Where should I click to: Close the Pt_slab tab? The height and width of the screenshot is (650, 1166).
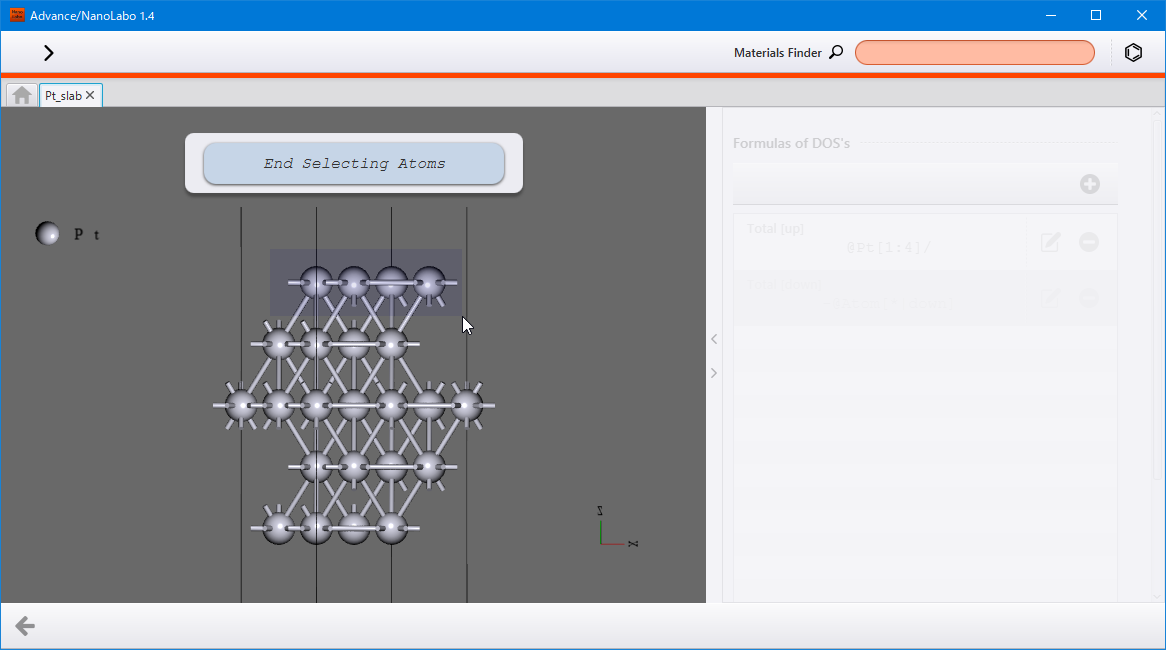(x=90, y=95)
